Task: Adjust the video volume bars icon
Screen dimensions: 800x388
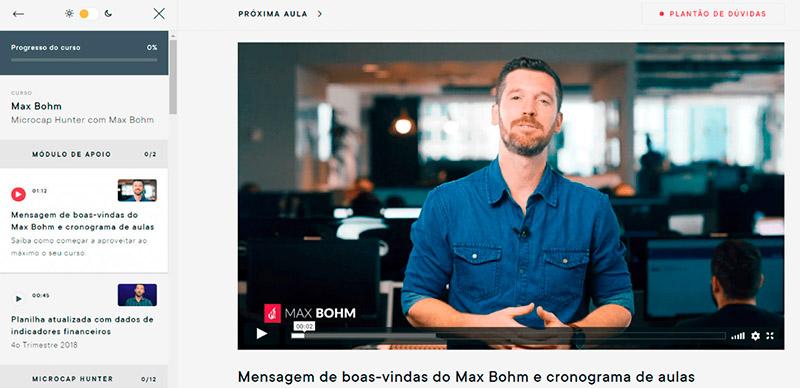Action: (738, 335)
